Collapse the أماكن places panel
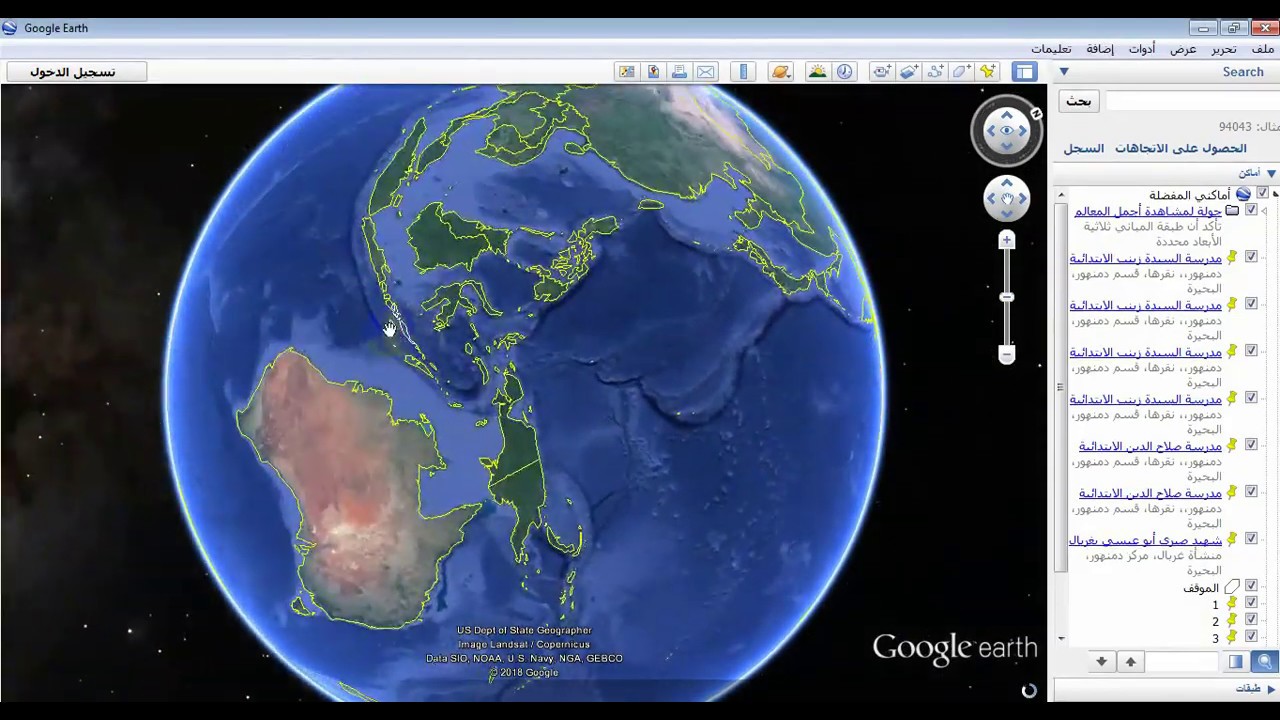Image resolution: width=1280 pixels, height=720 pixels. [1271, 173]
